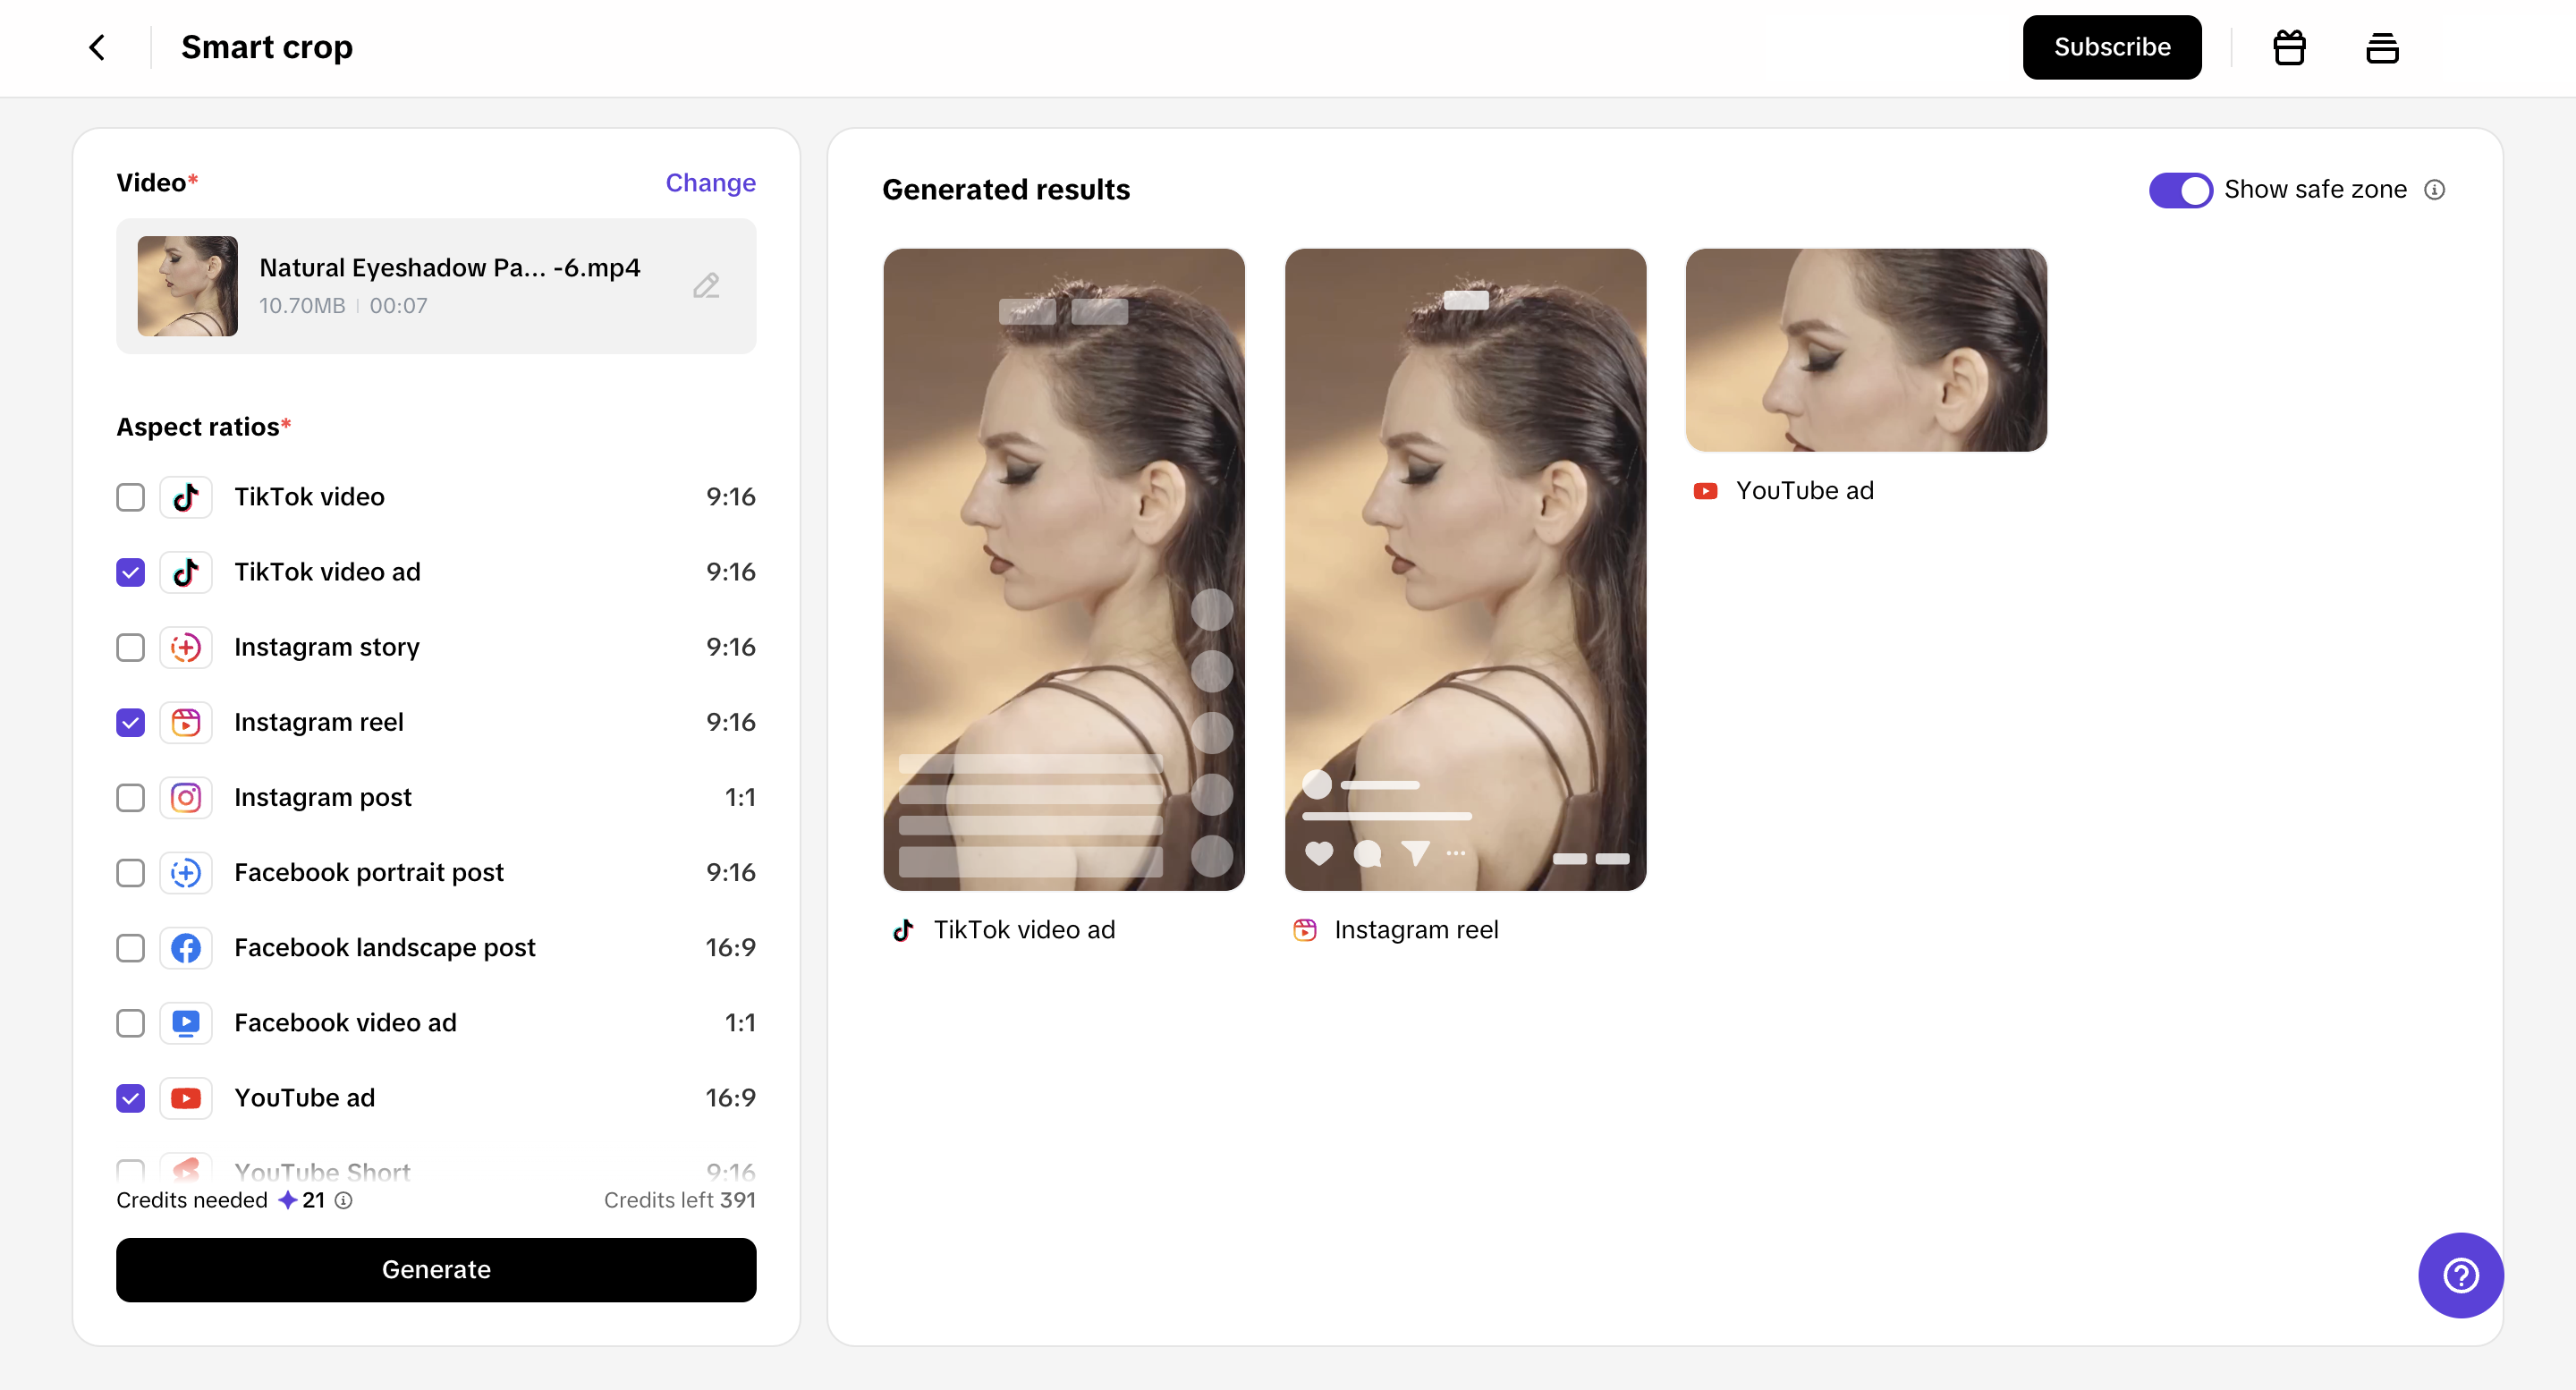Click info icon beside Credits needed
Image resolution: width=2576 pixels, height=1390 pixels.
click(x=343, y=1200)
